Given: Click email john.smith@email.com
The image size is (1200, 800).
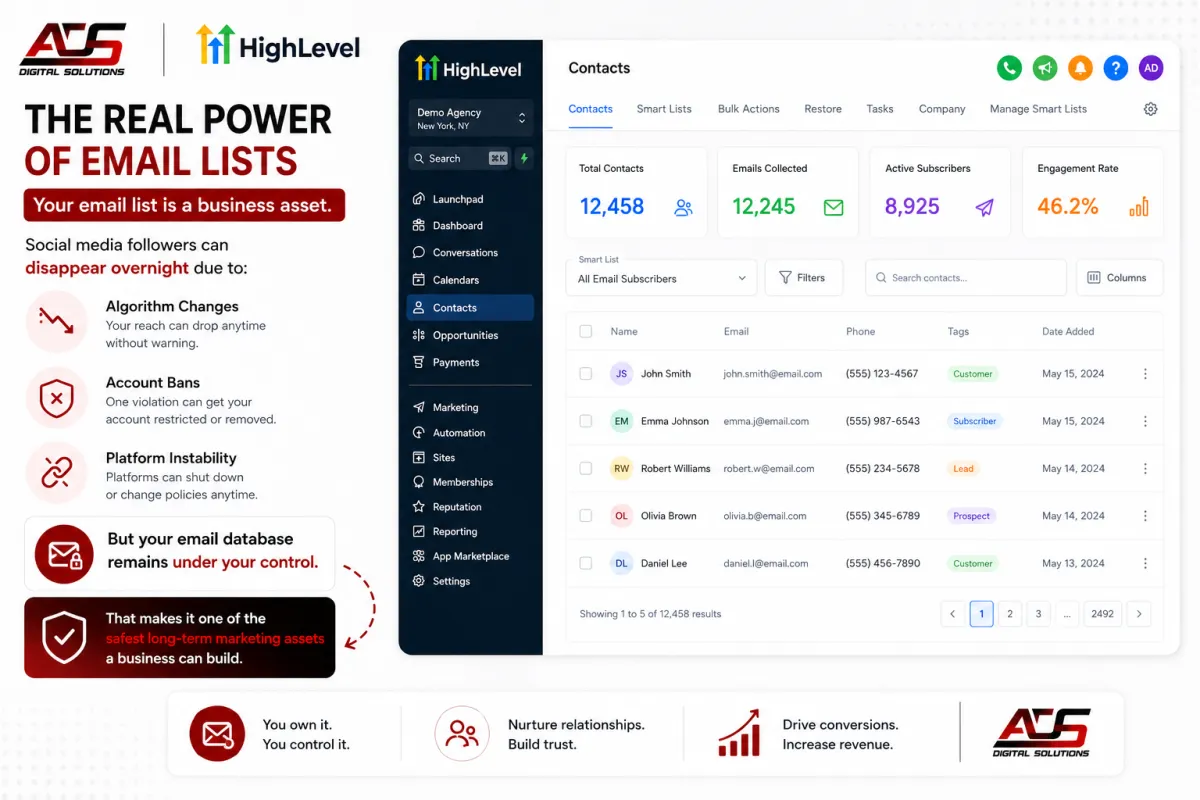Looking at the screenshot, I should tap(772, 374).
